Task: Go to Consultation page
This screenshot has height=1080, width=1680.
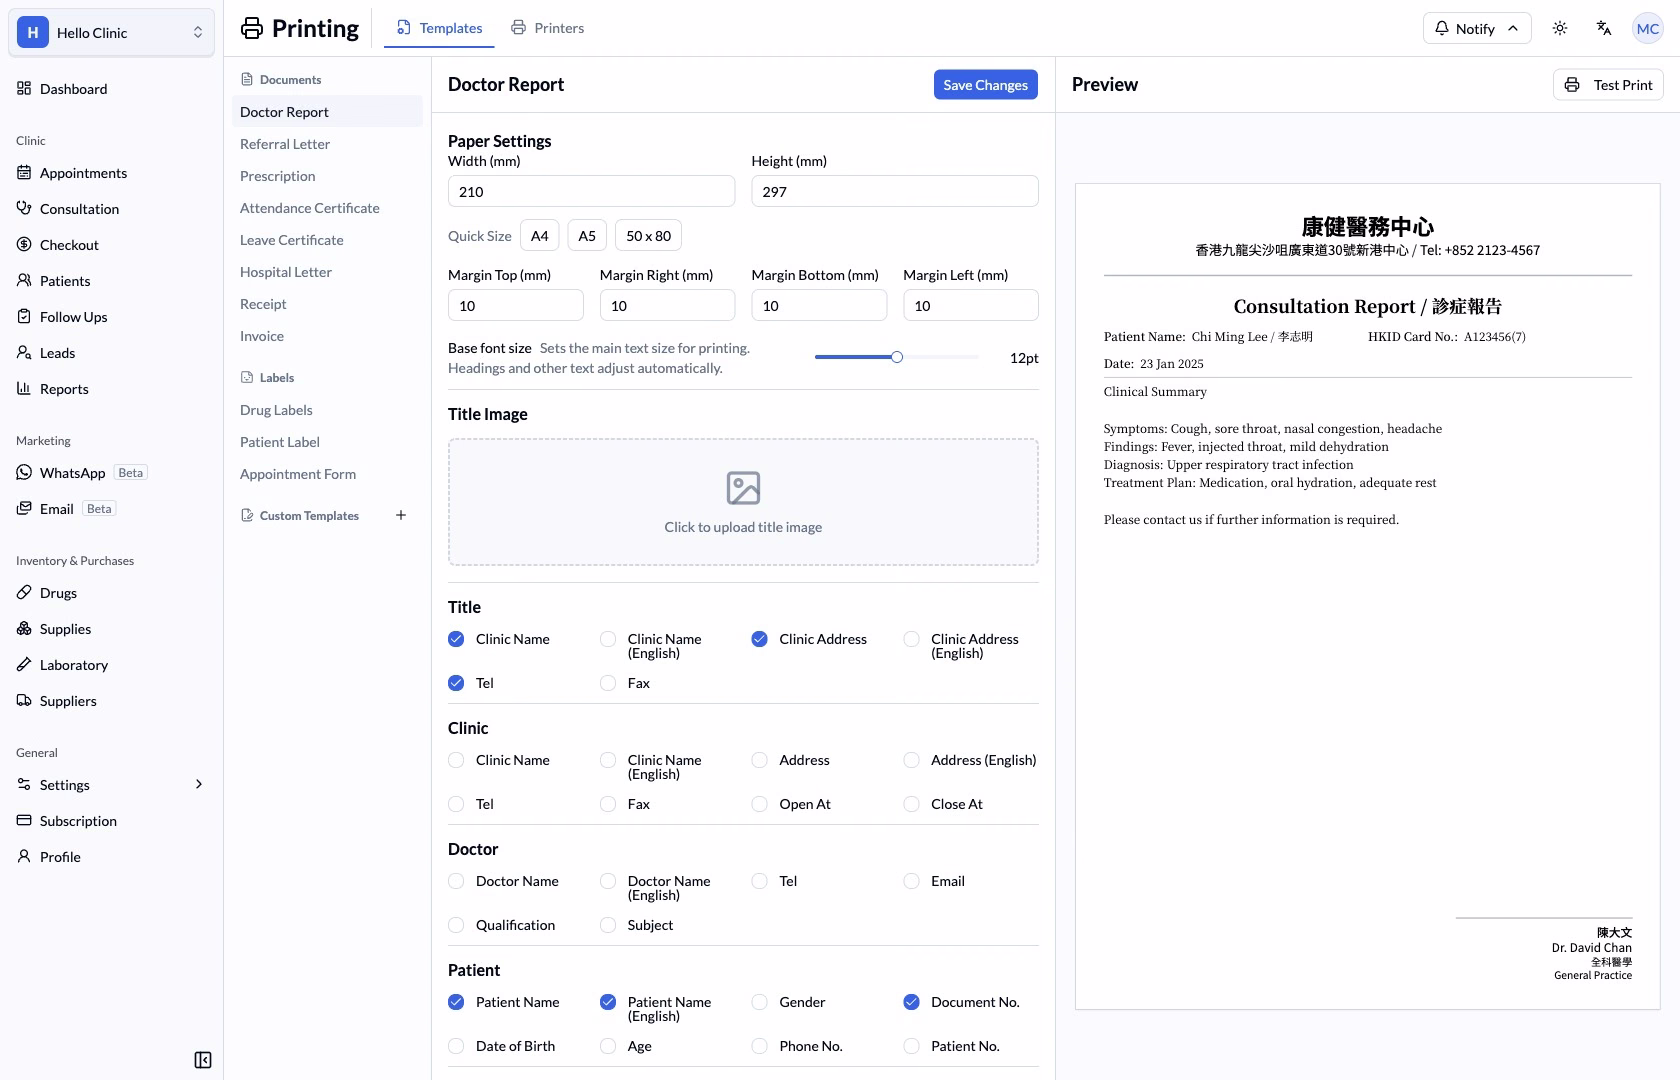Action: 111,209
